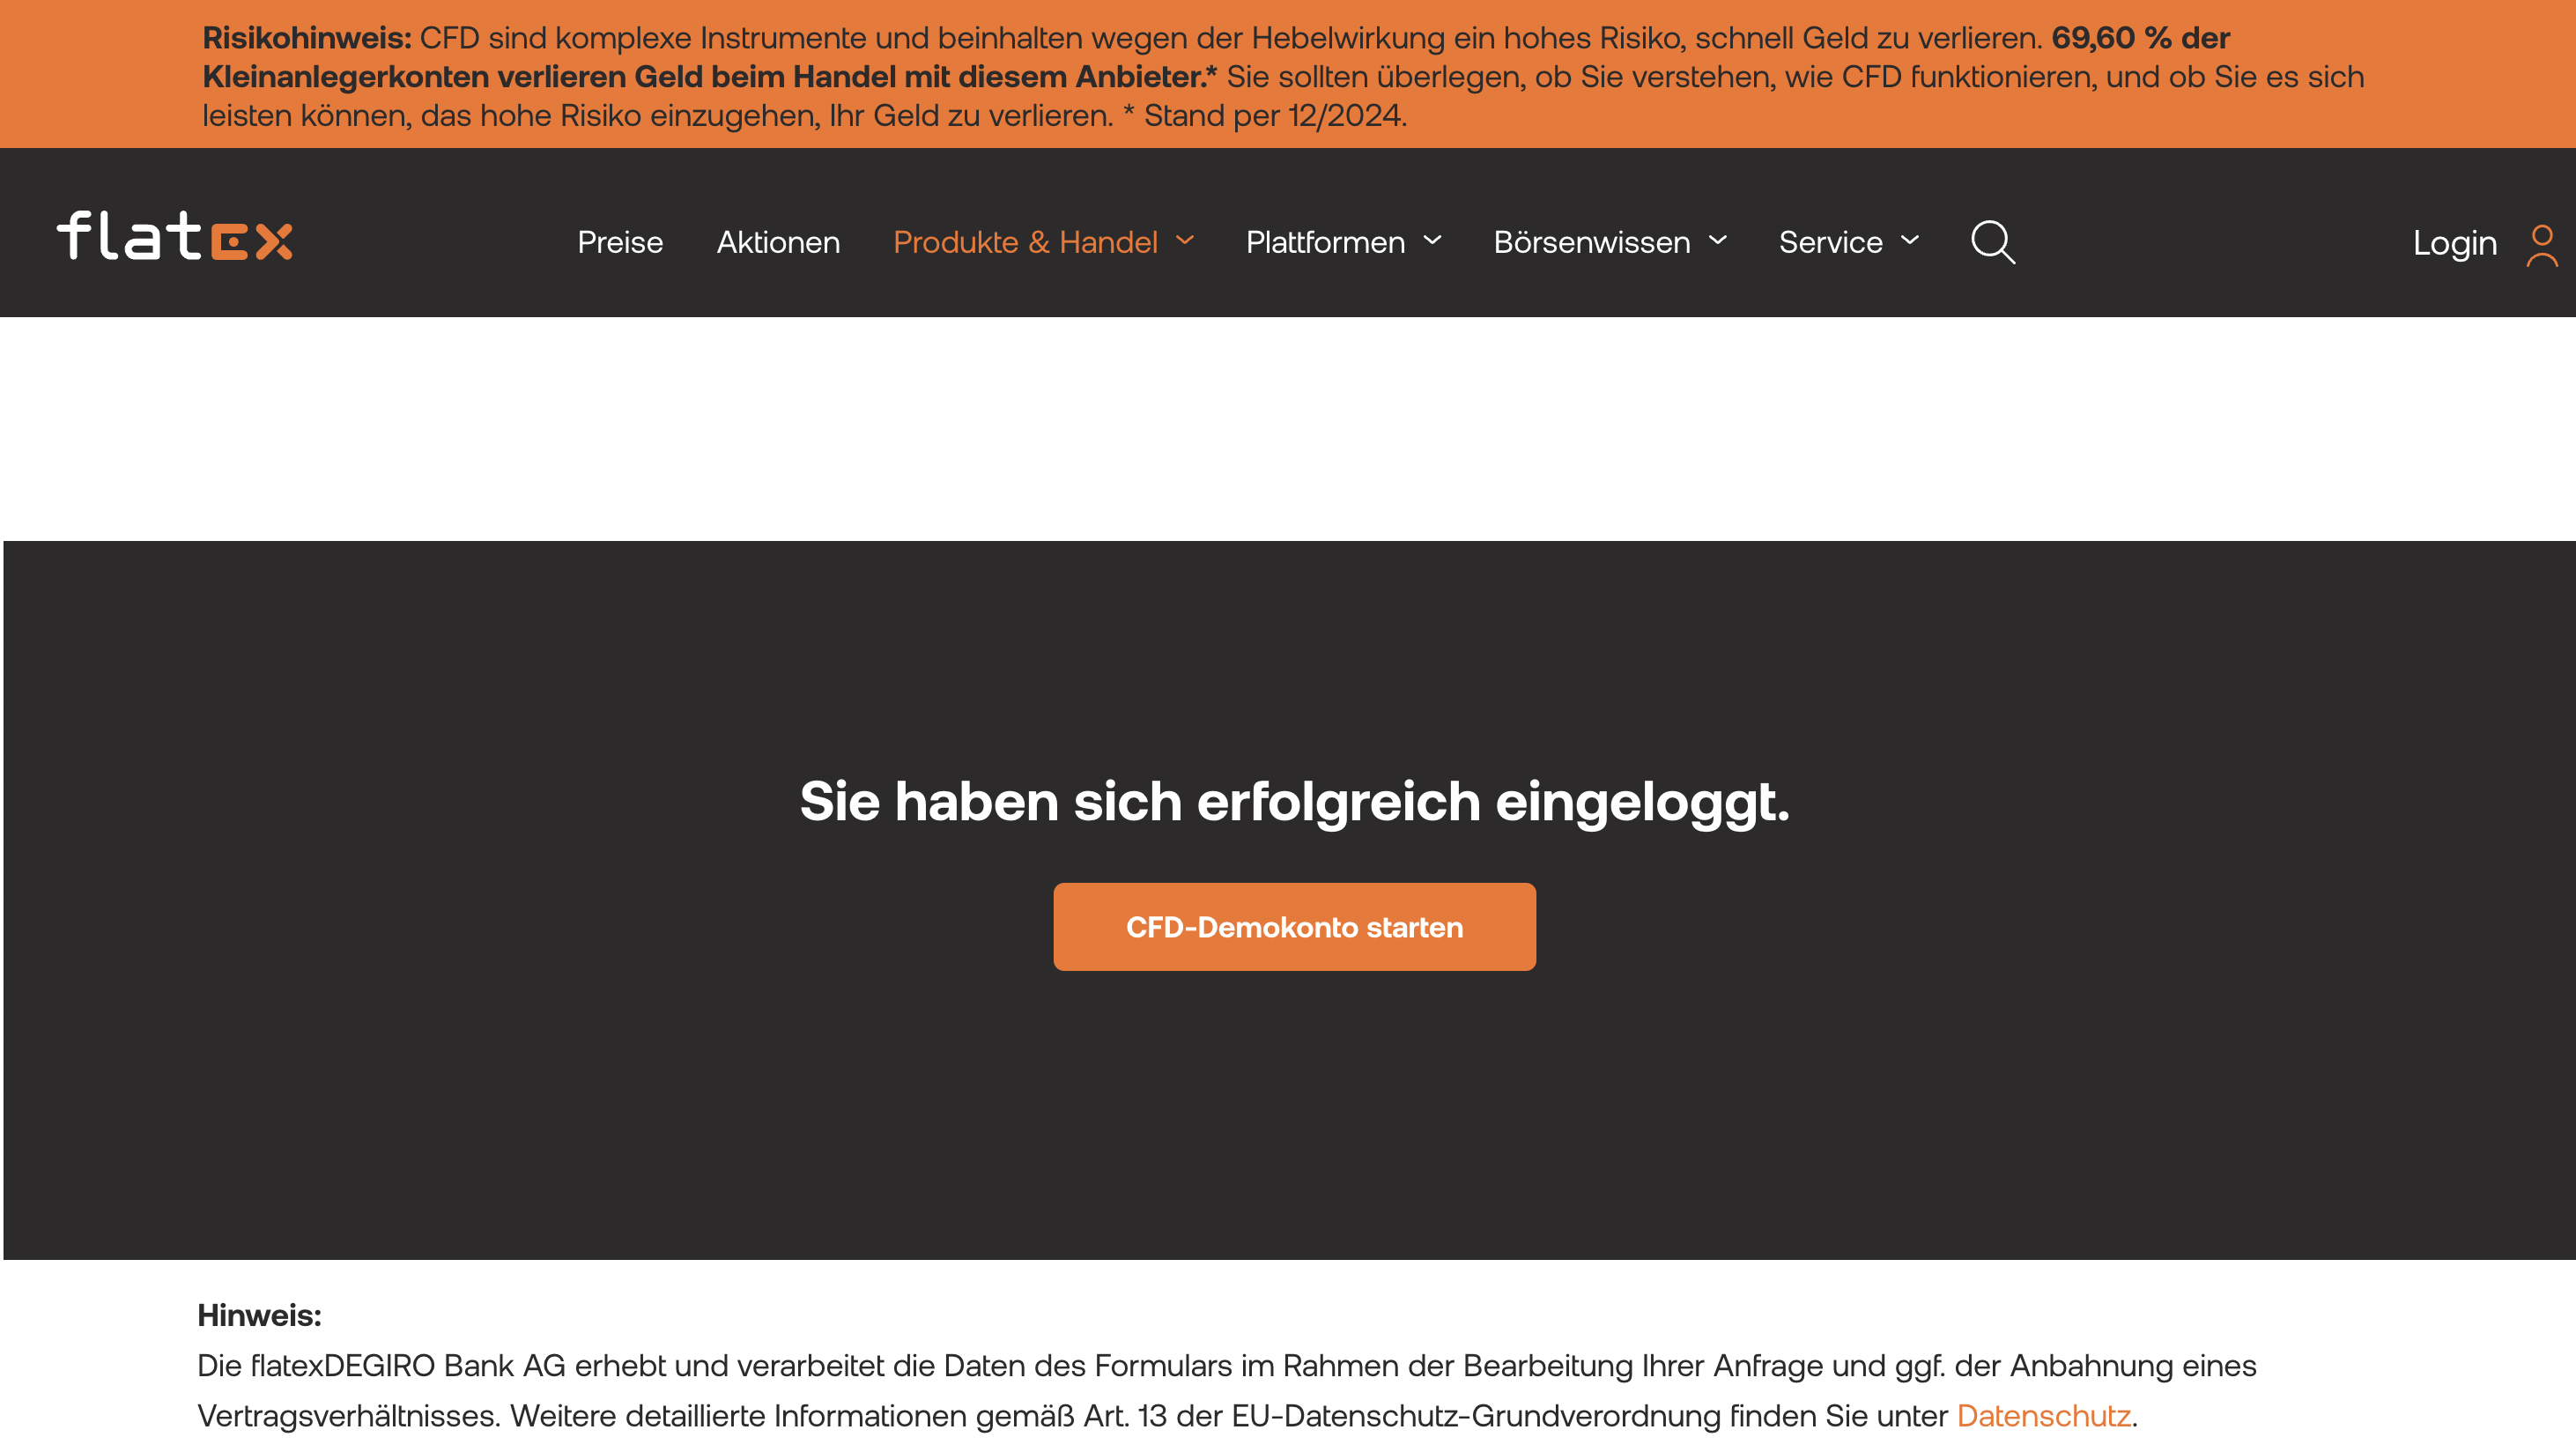
Task: Click the Service menu label
Action: (1830, 242)
